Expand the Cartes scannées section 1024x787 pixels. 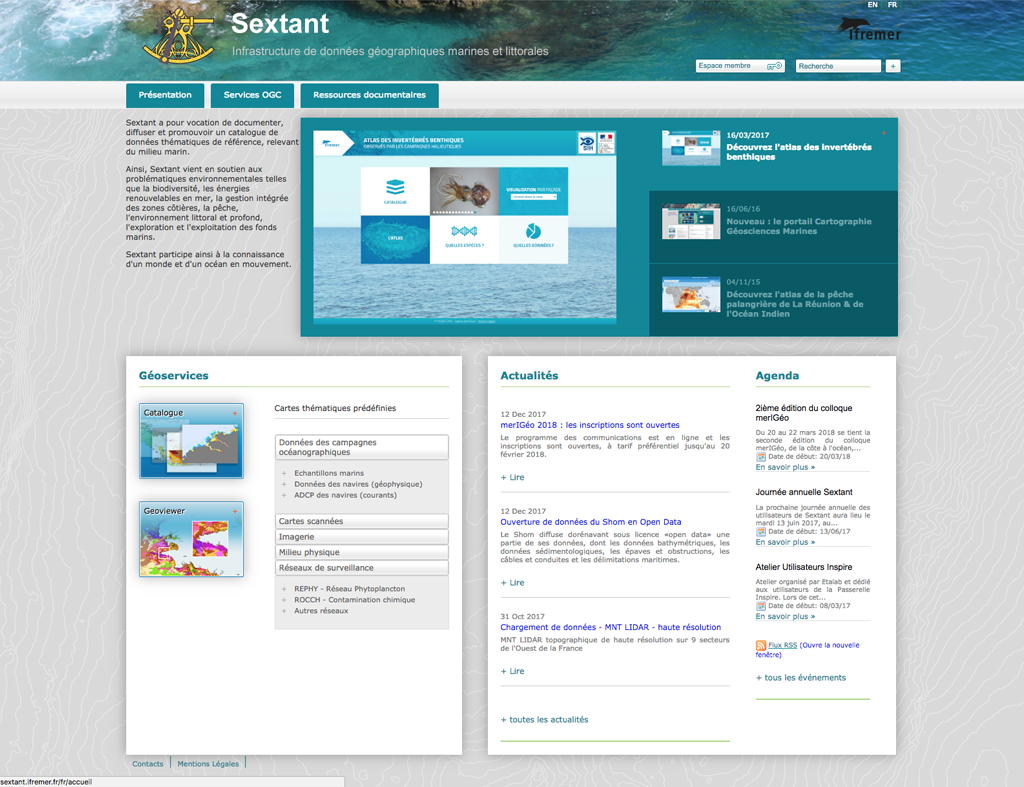pyautogui.click(x=361, y=521)
